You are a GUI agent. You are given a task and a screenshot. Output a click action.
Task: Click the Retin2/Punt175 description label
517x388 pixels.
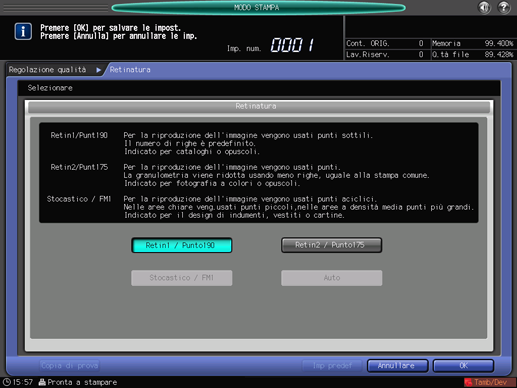coord(79,167)
